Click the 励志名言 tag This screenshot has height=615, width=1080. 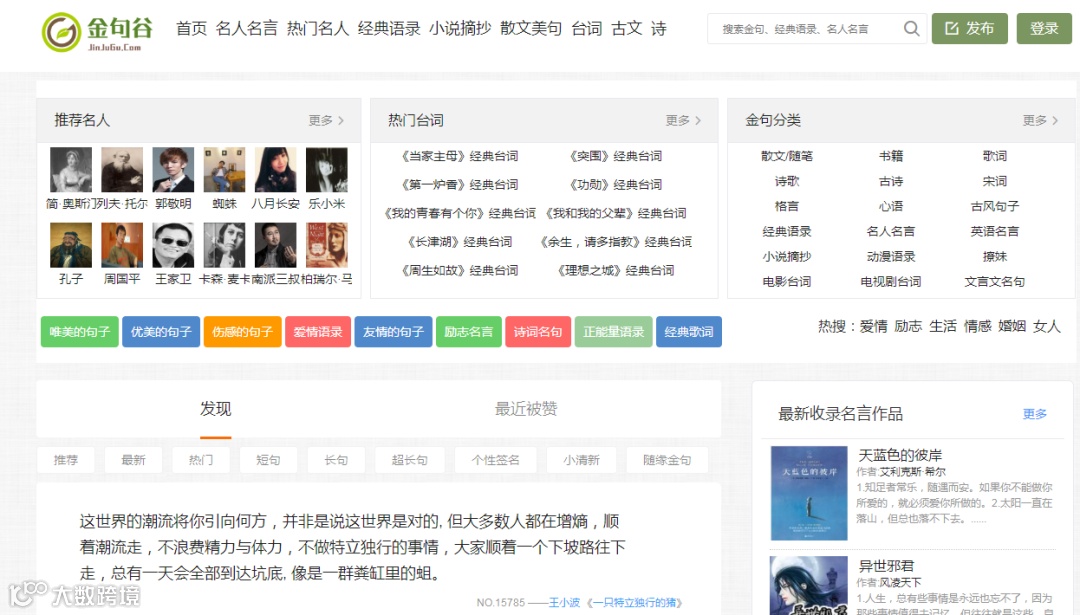point(468,332)
